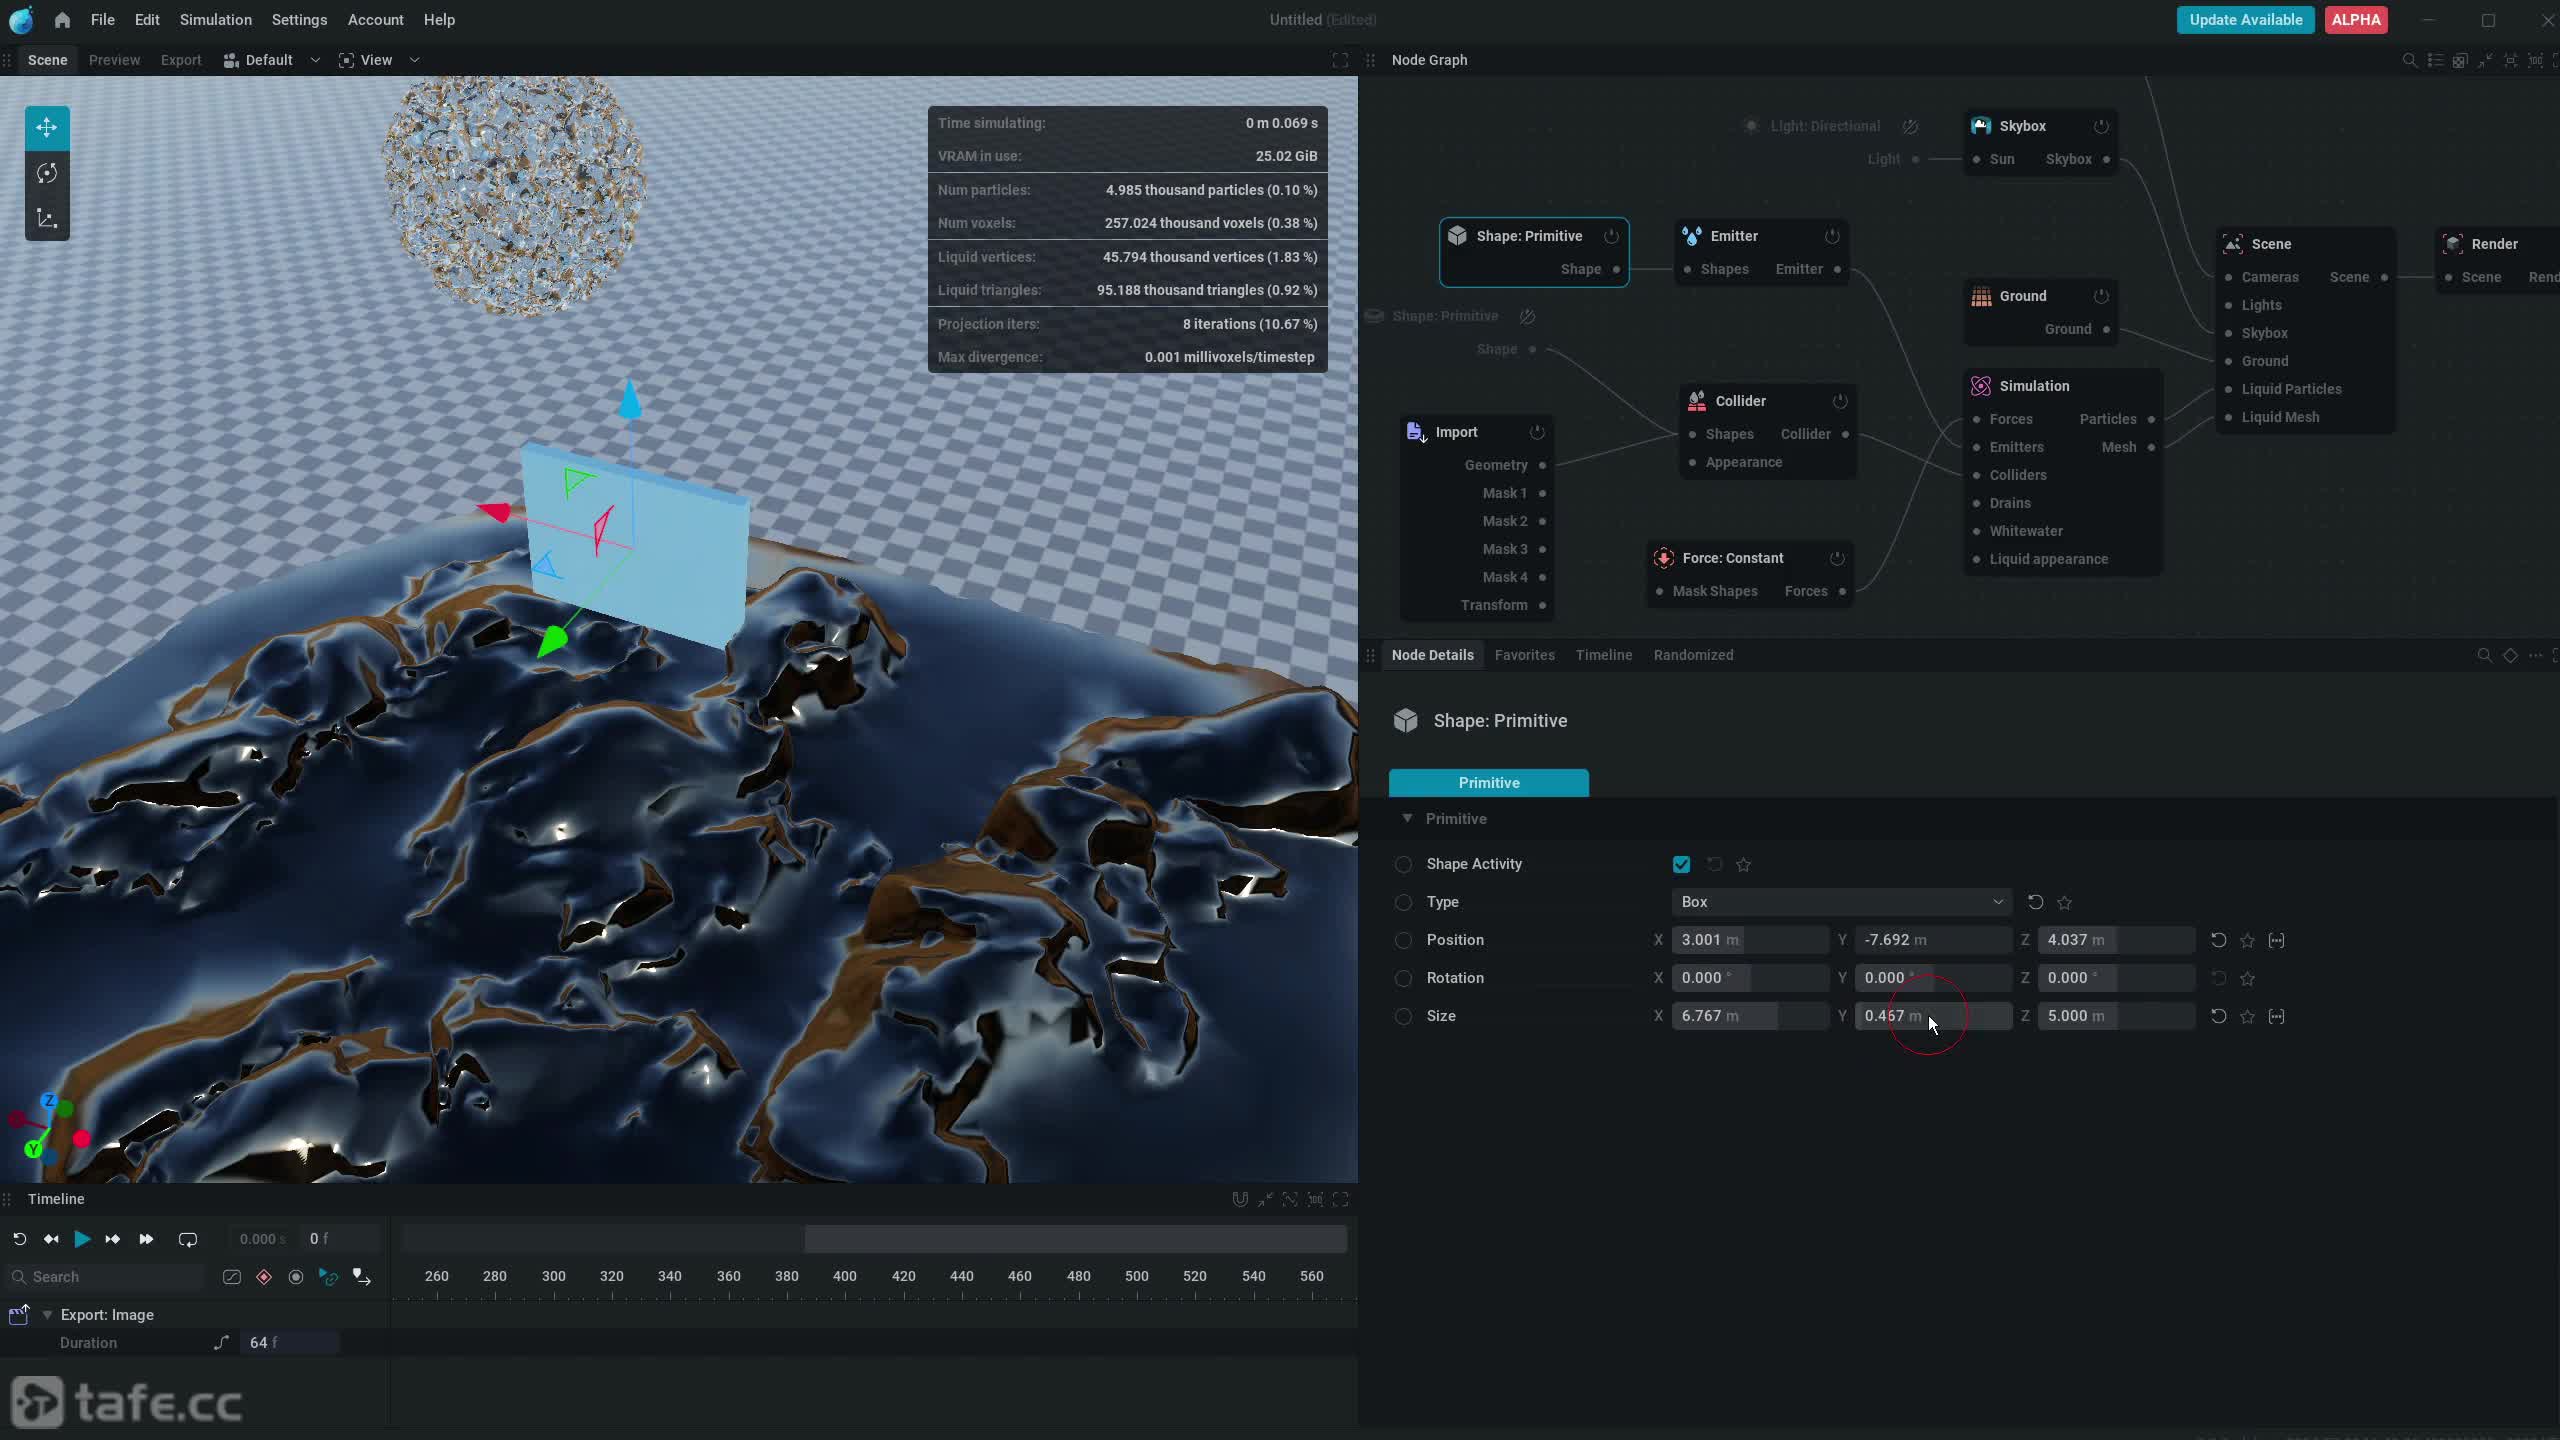Collapse the Export: Image timeline track
Viewport: 2560px width, 1440px height.
click(x=46, y=1315)
